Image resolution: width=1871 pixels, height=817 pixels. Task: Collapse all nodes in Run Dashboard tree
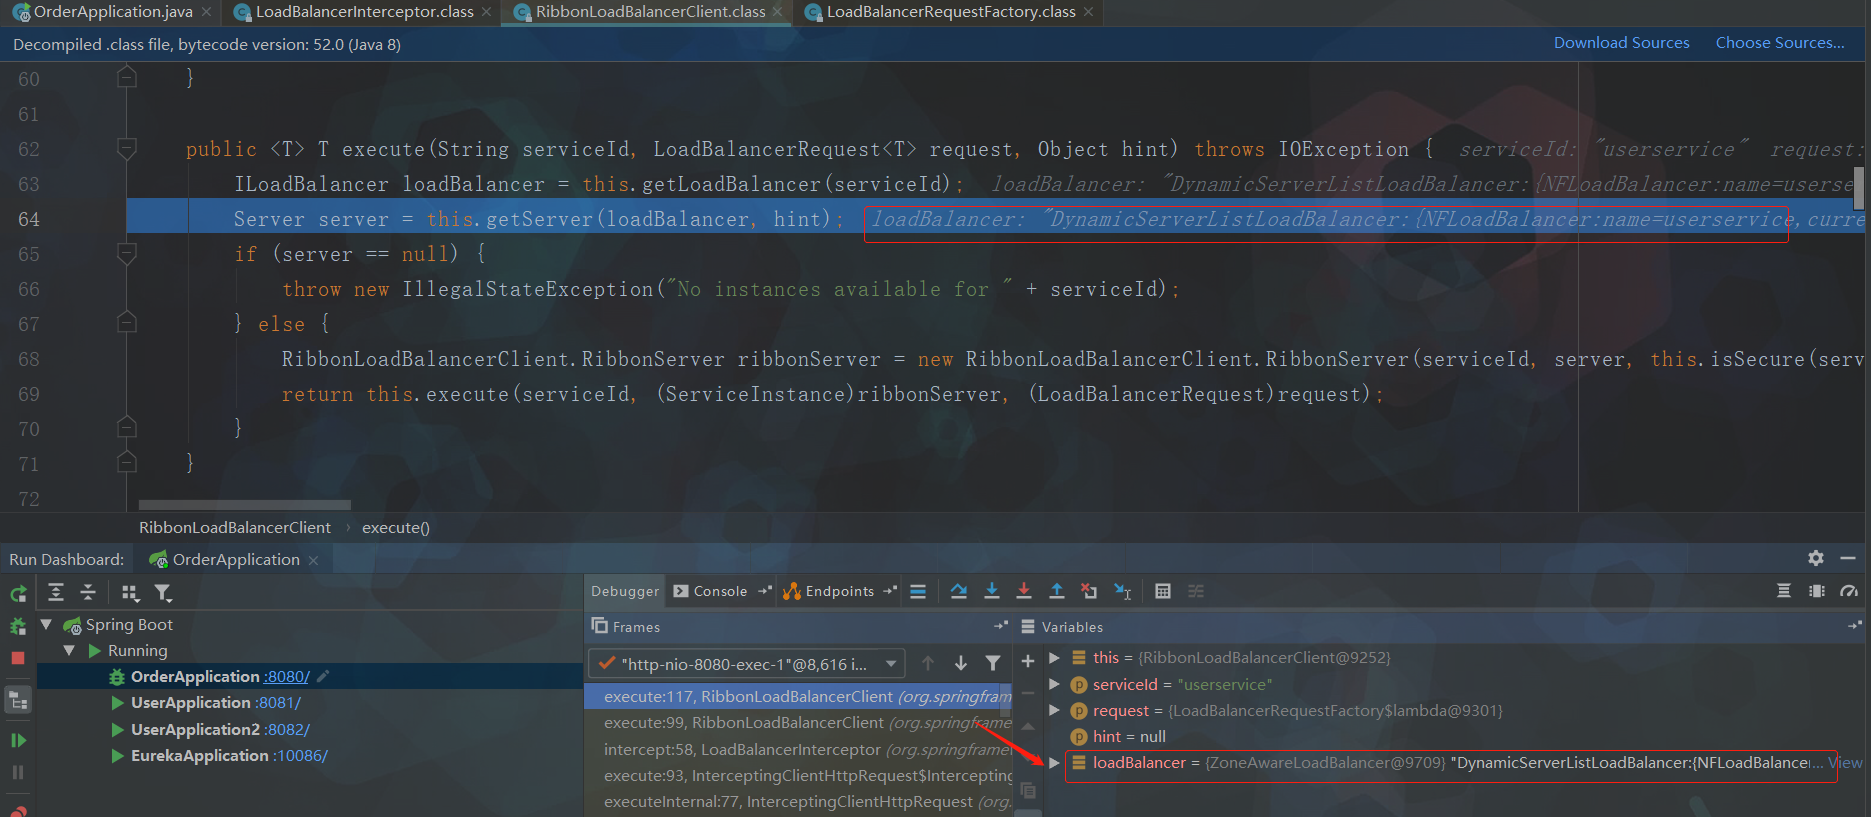(88, 592)
